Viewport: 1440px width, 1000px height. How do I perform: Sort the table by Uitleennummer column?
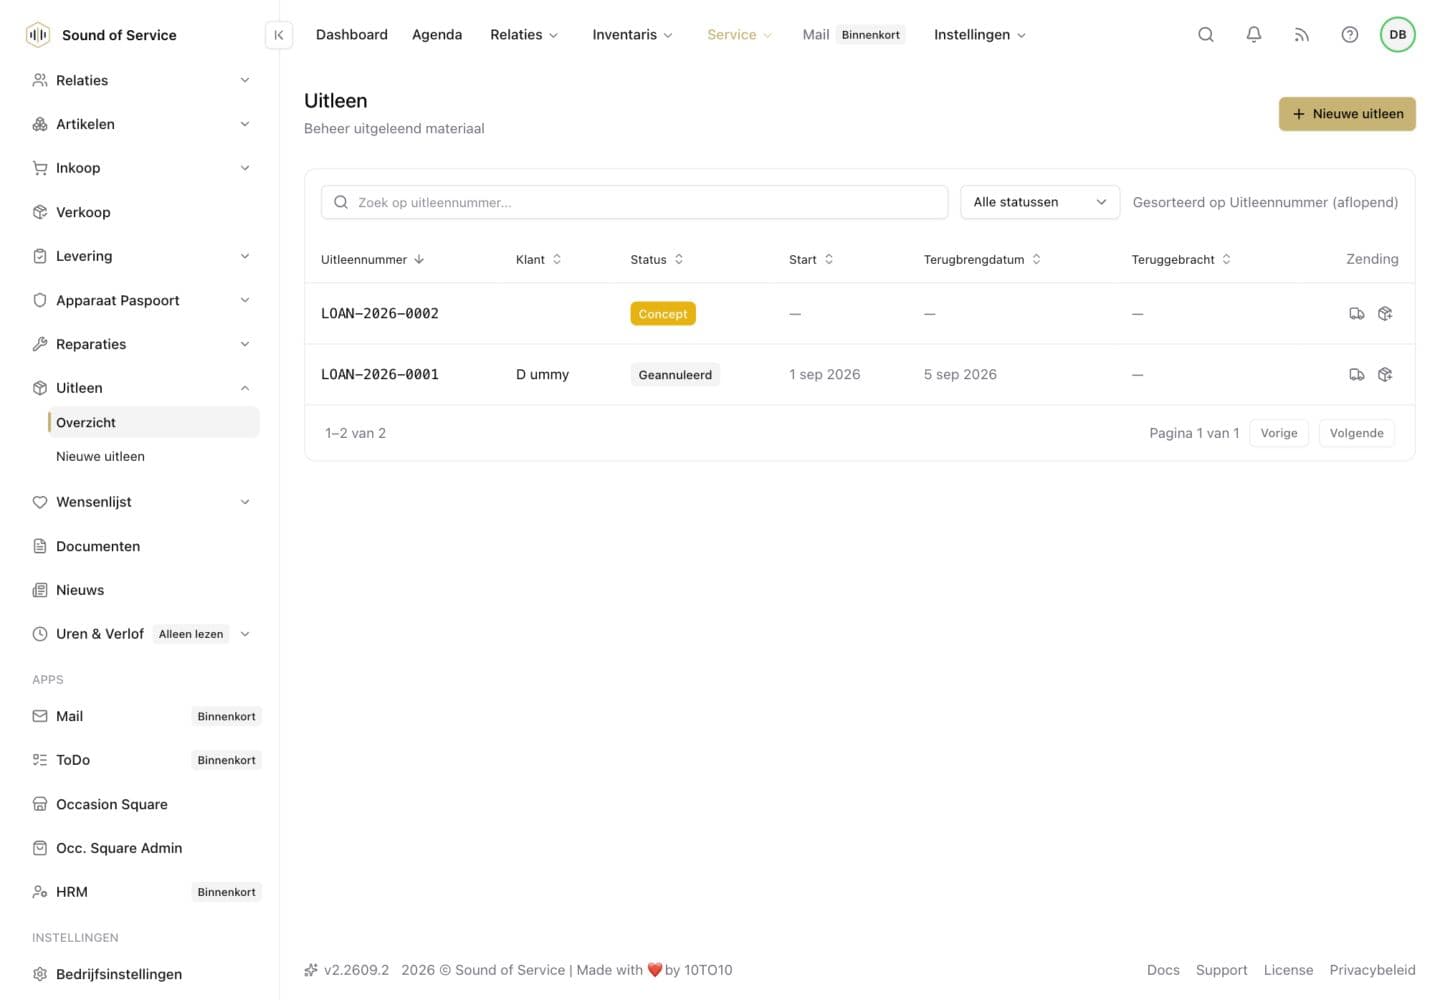[372, 260]
